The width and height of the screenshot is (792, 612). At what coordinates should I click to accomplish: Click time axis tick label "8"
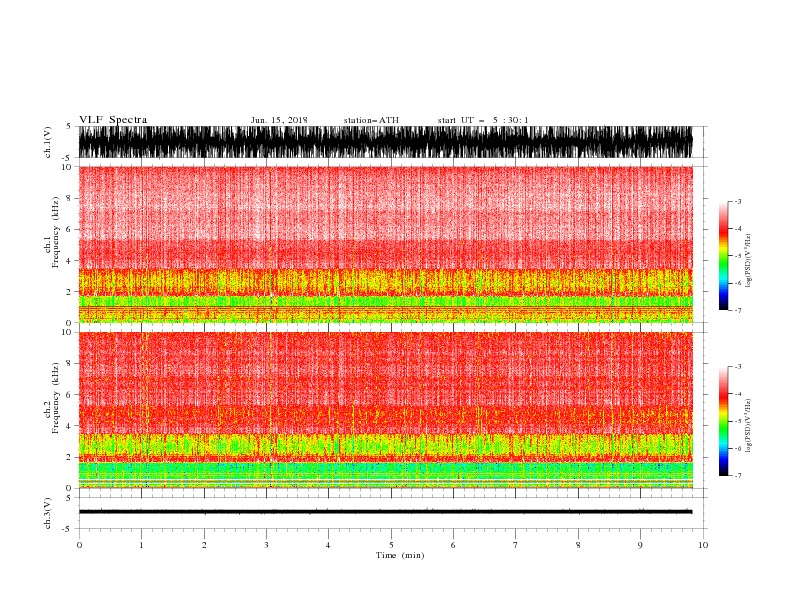(578, 545)
